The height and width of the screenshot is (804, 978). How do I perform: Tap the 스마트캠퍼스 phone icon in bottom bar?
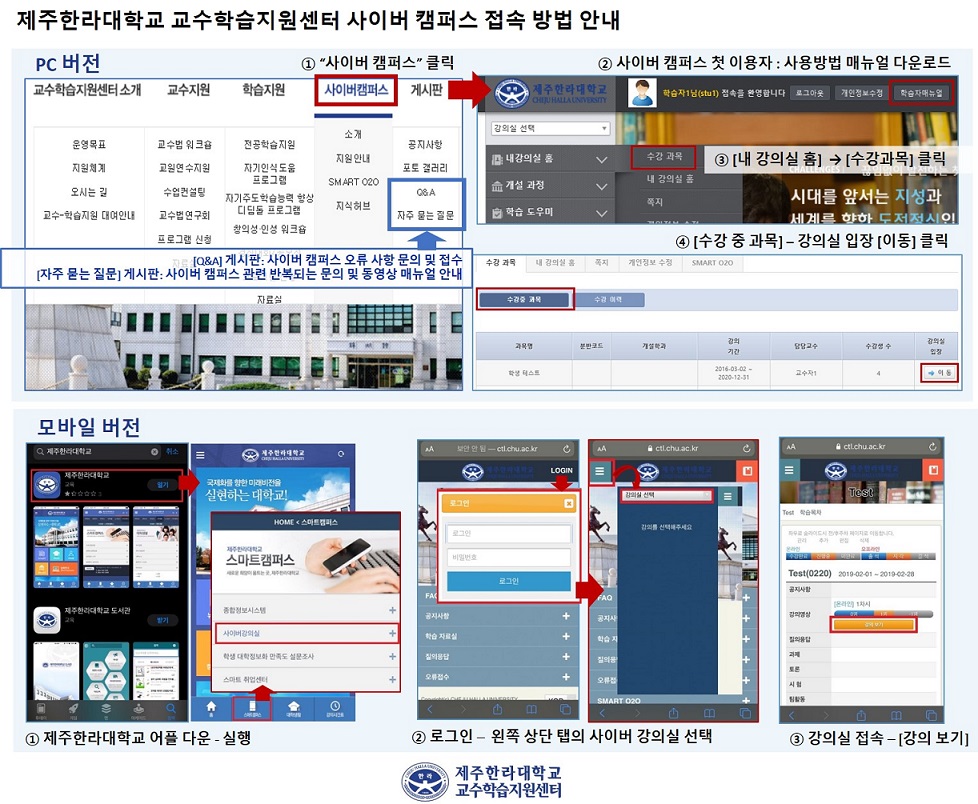(252, 709)
